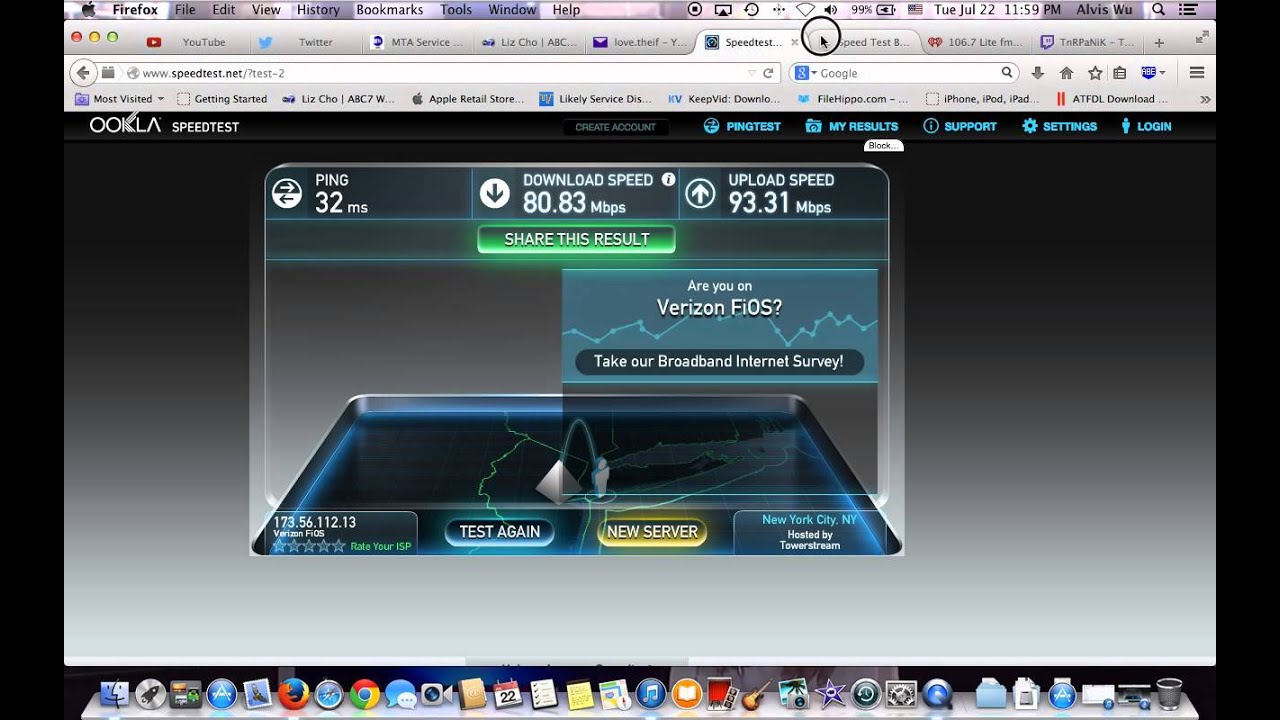Viewport: 1280px width, 720px height.
Task: Go back with the Back arrow
Action: pos(83,73)
